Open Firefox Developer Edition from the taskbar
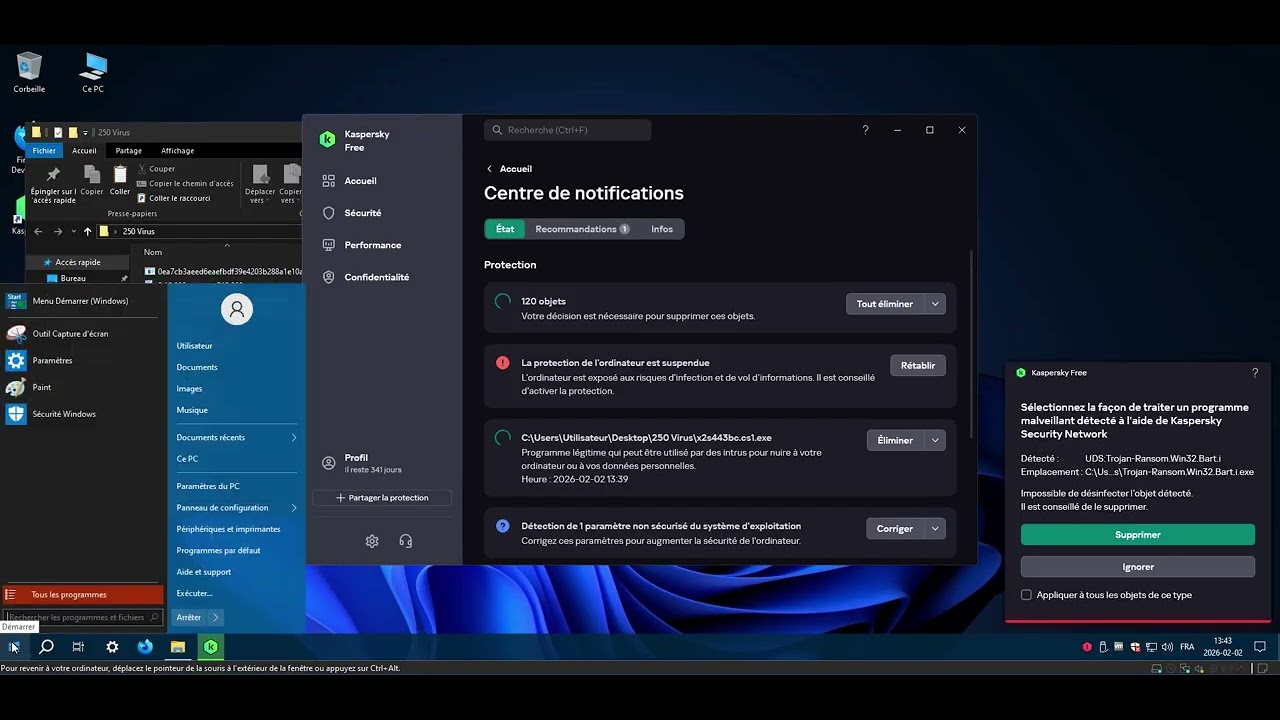The width and height of the screenshot is (1280, 720). point(145,647)
